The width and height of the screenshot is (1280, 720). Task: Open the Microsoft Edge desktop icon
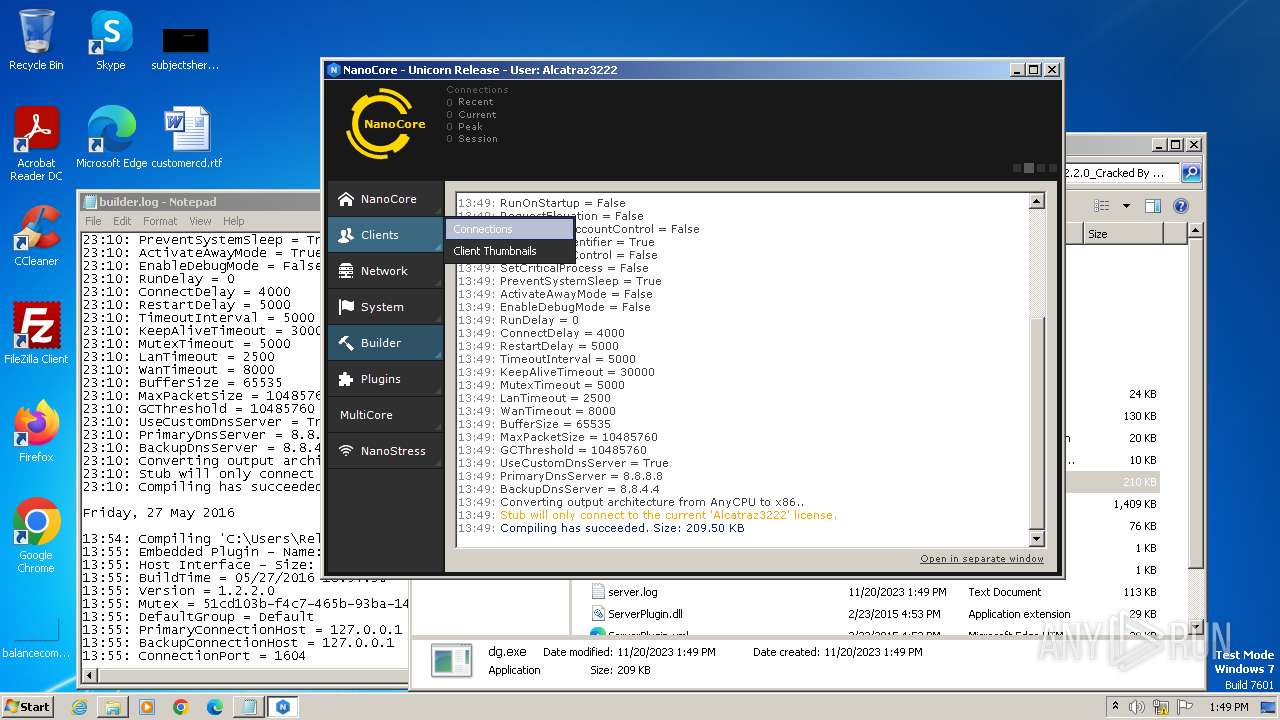coord(111,138)
